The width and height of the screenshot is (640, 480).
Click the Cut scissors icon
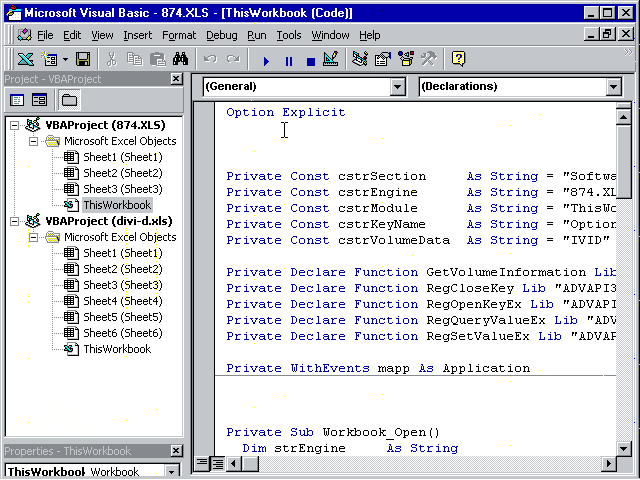pyautogui.click(x=111, y=60)
